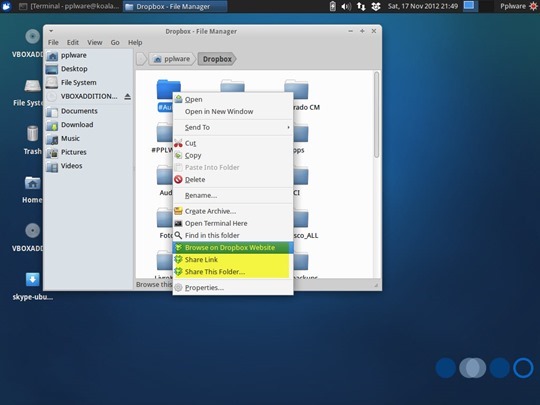
Task: Open the File menu
Action: (x=53, y=42)
